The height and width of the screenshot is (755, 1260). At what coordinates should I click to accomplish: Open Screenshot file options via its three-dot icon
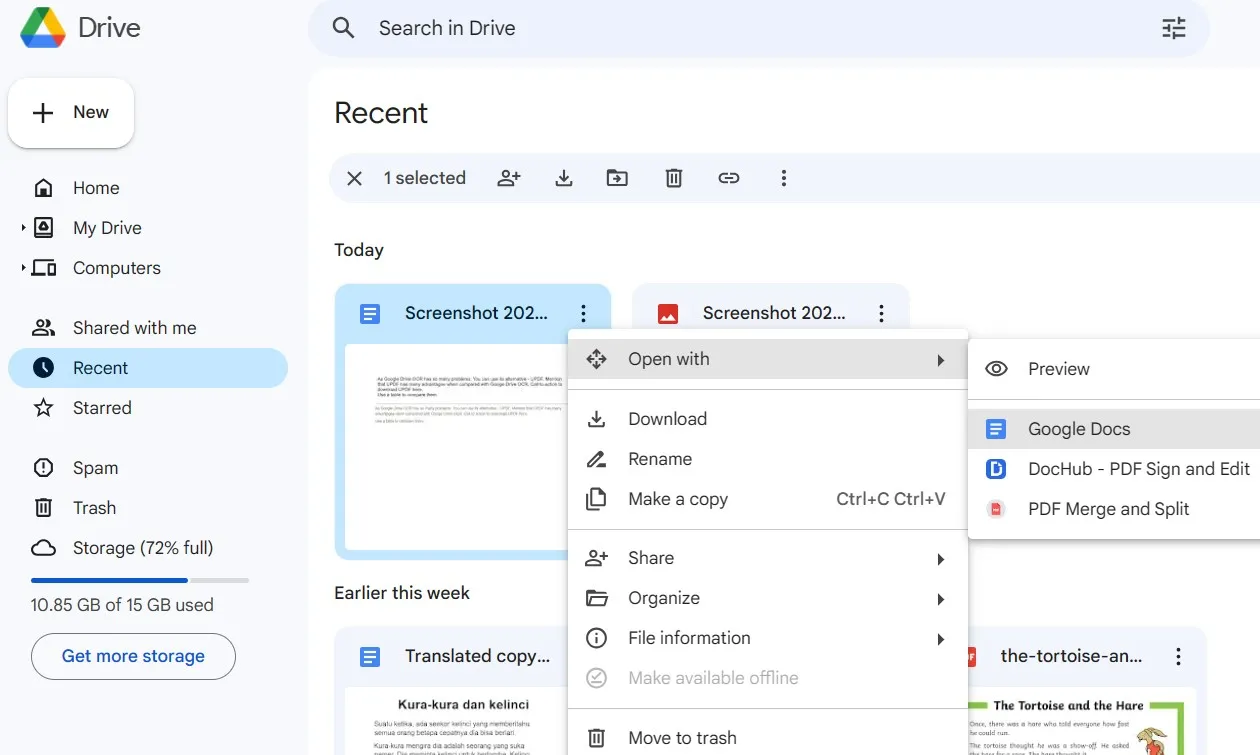583,313
